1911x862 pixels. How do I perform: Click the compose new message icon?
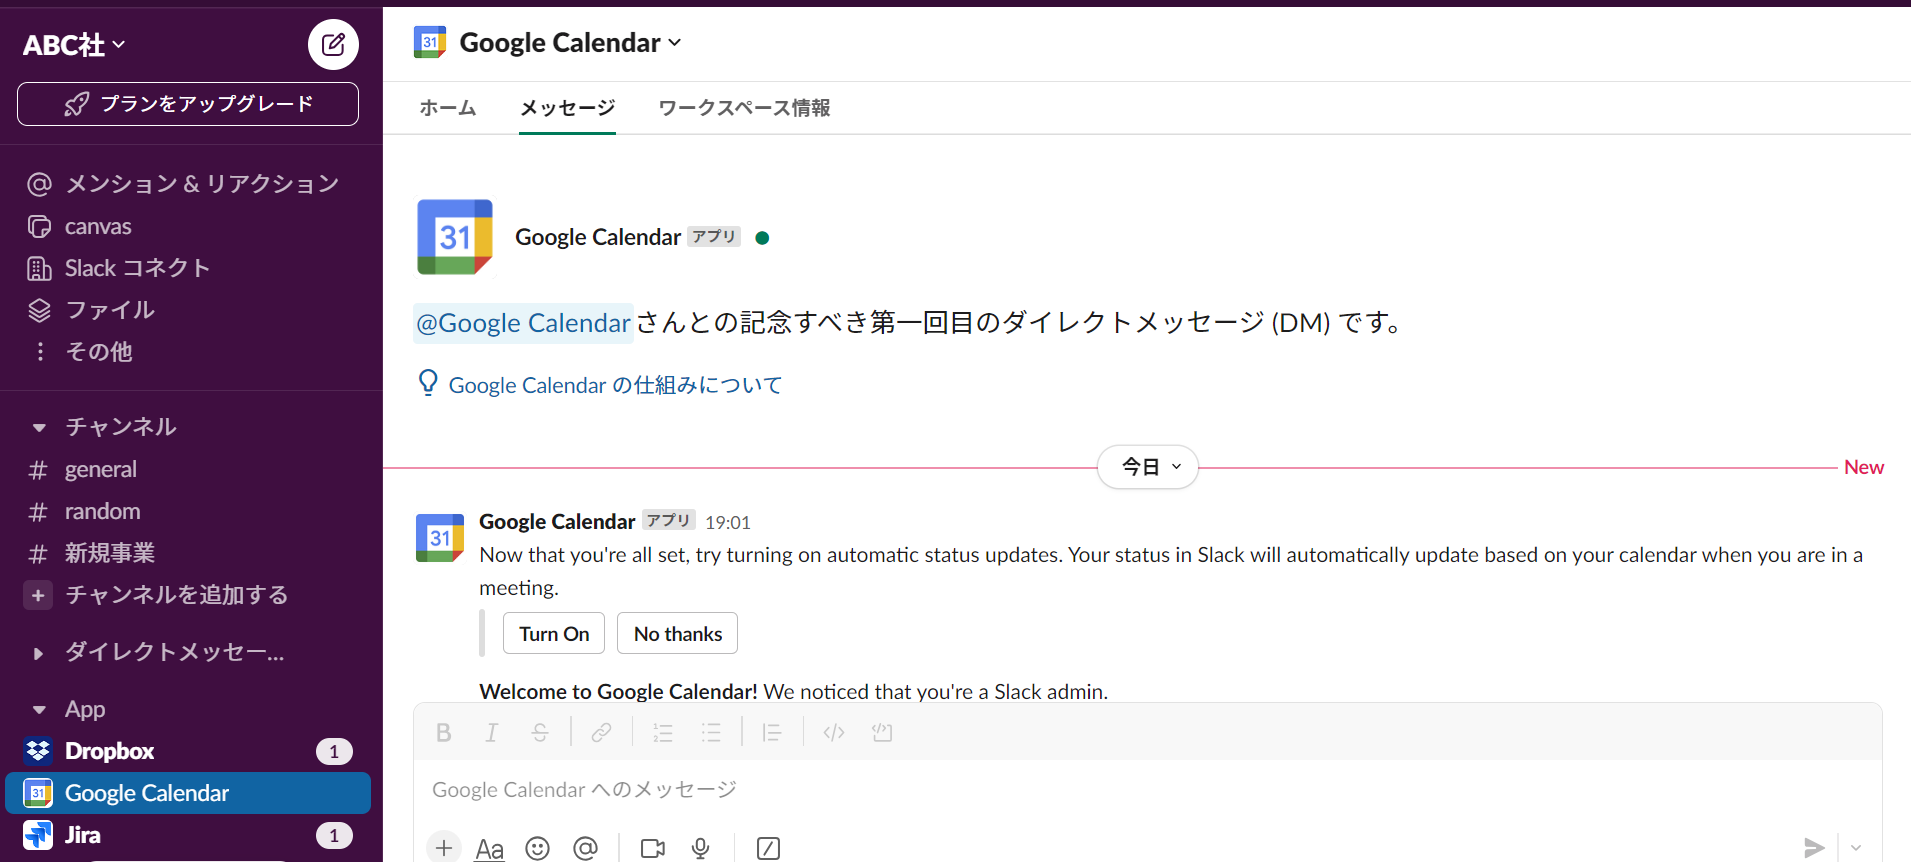tap(333, 45)
